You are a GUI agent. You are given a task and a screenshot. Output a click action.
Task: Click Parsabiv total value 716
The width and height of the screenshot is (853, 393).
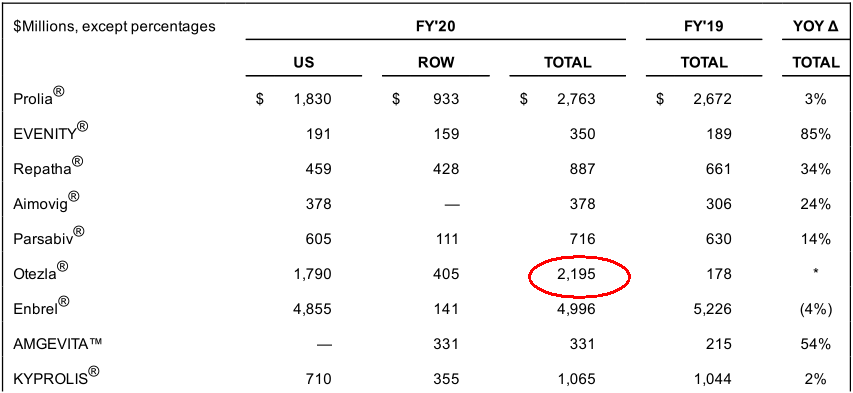click(582, 240)
